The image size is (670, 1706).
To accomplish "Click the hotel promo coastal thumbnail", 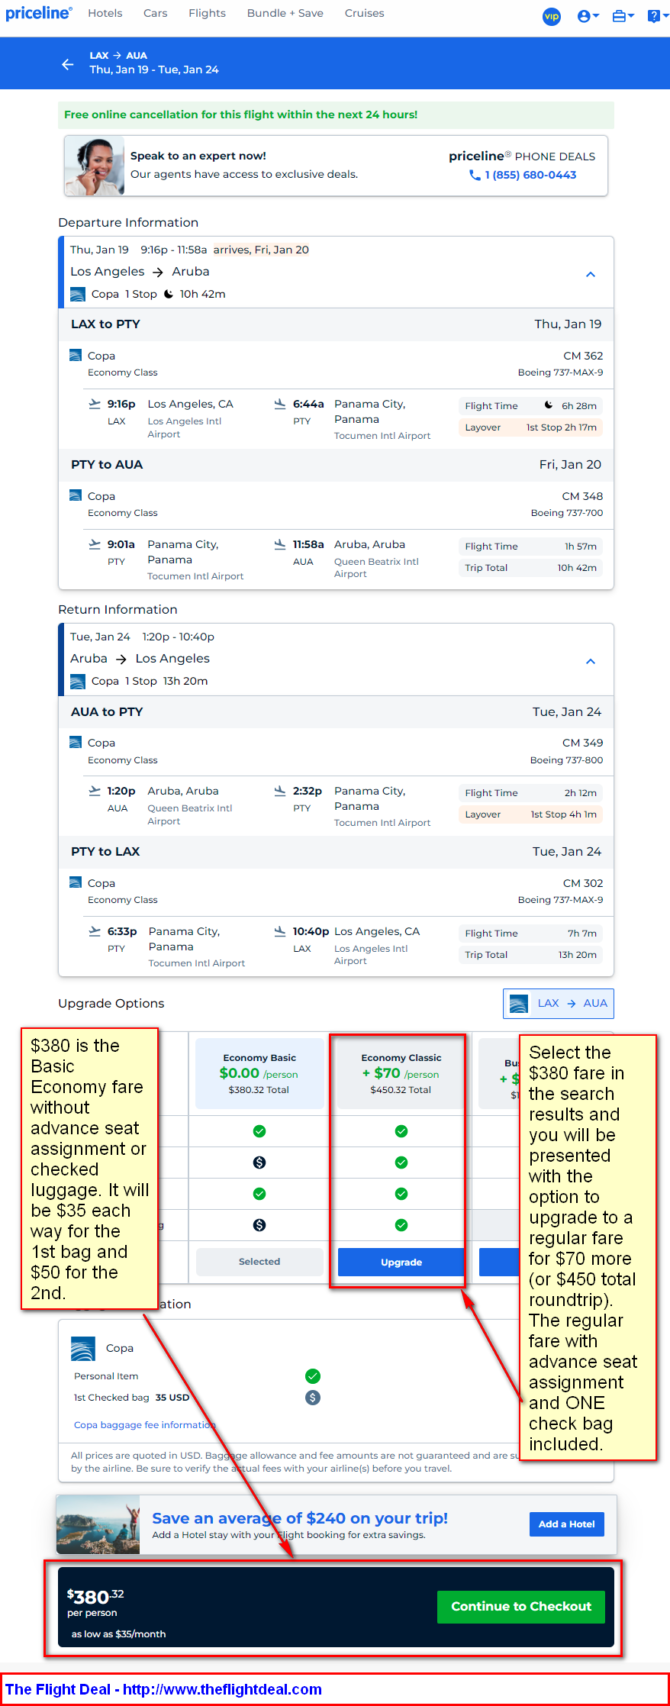I will tap(98, 1524).
